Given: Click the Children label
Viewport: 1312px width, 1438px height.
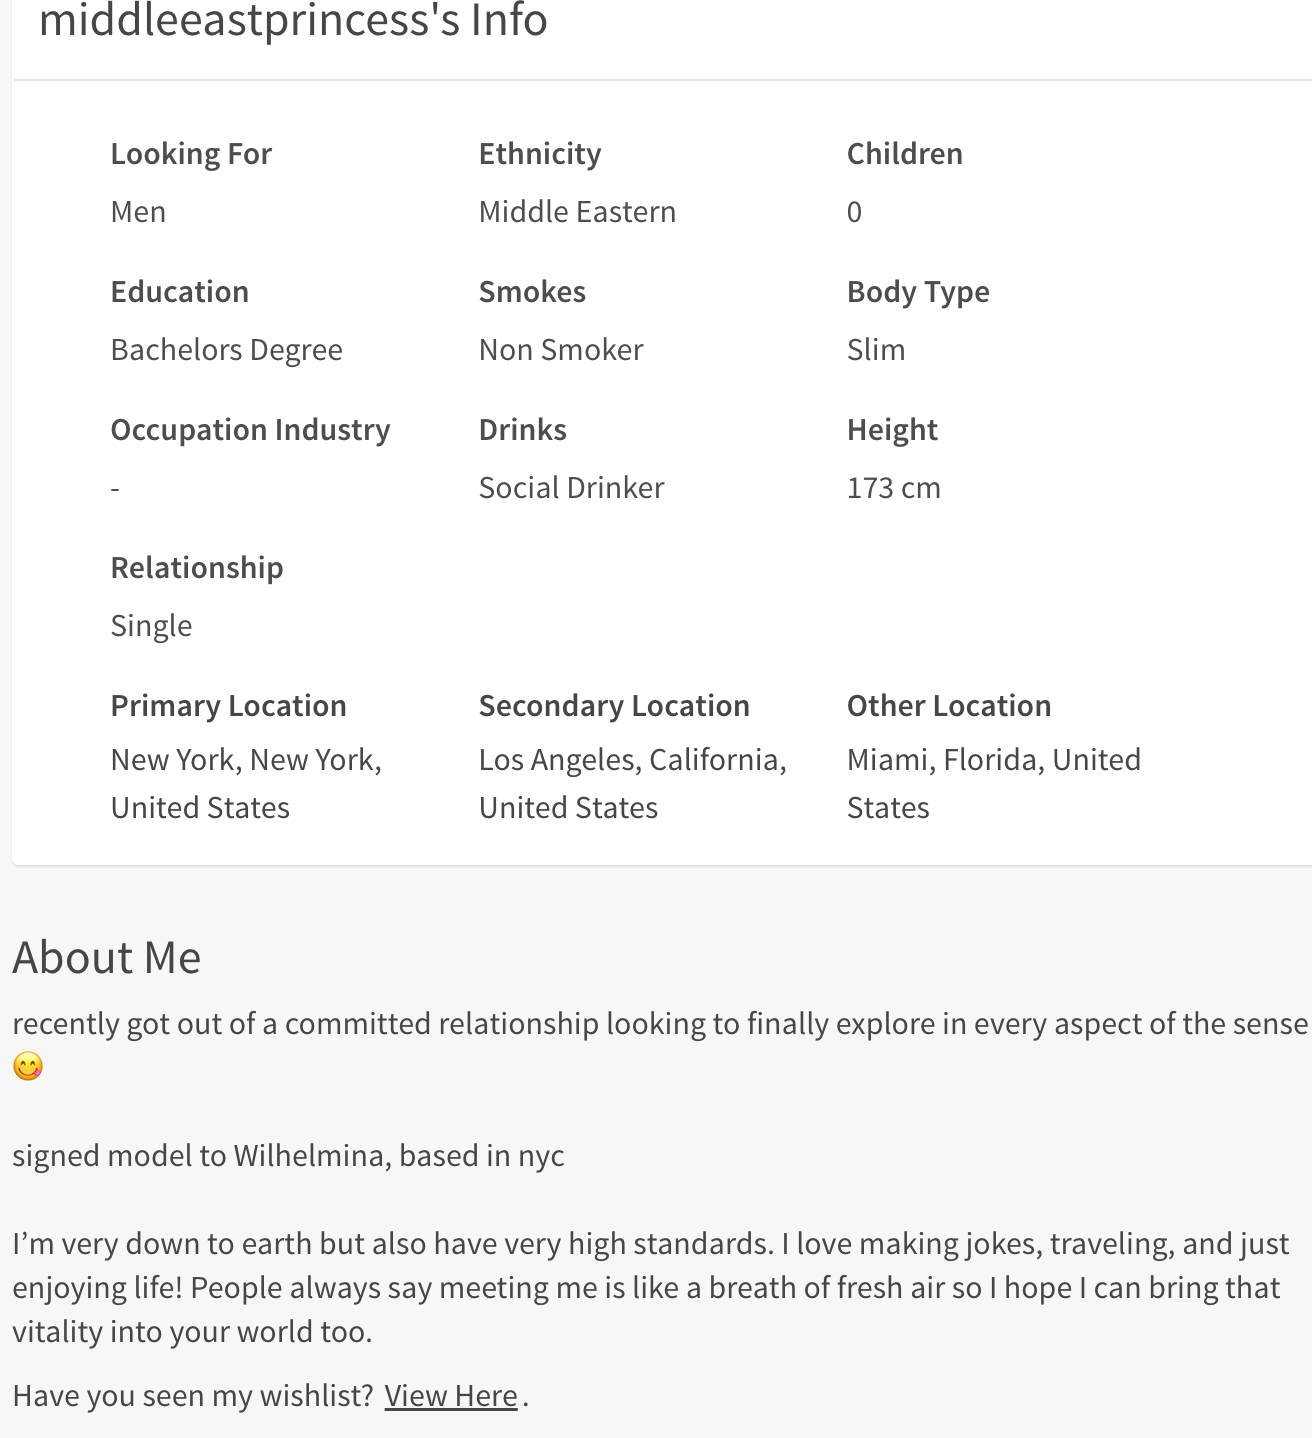Looking at the screenshot, I should [x=905, y=154].
